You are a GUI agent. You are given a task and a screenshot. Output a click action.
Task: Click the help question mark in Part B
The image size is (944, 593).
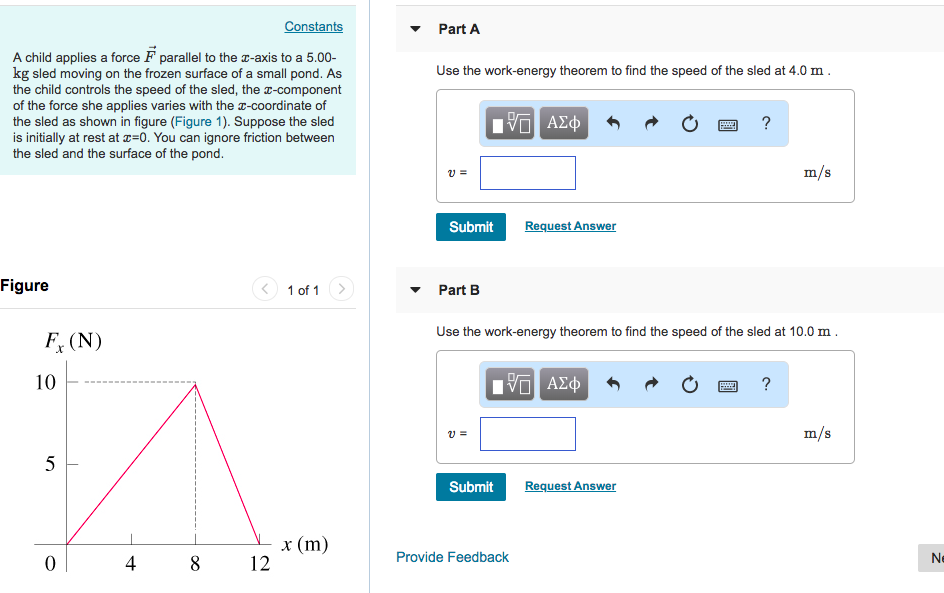click(x=766, y=384)
